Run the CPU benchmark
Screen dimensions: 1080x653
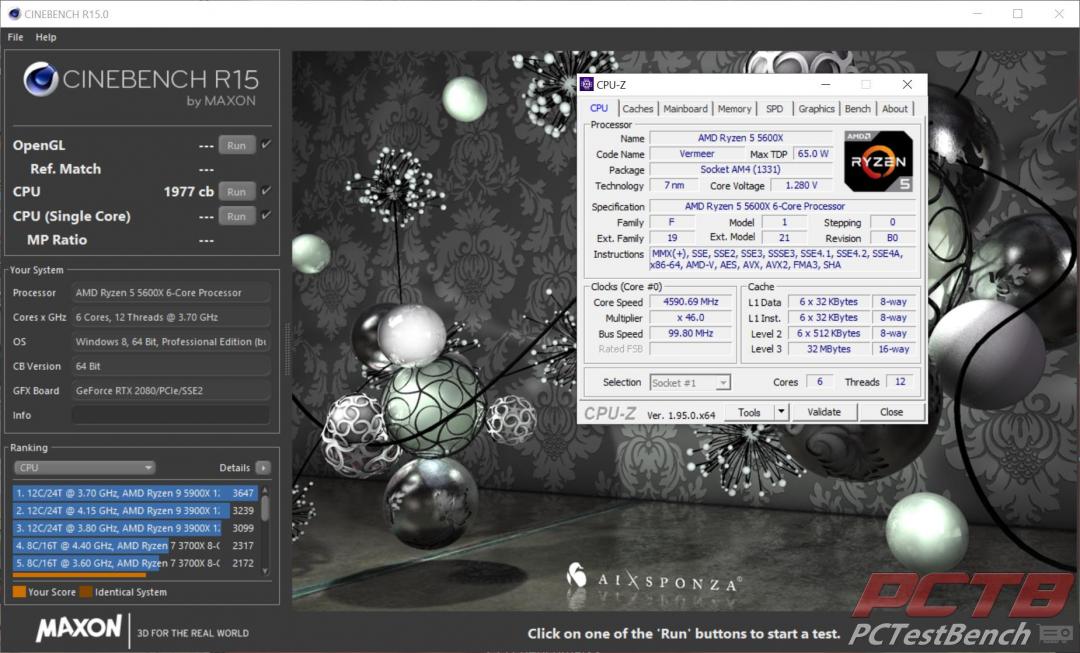(x=236, y=191)
